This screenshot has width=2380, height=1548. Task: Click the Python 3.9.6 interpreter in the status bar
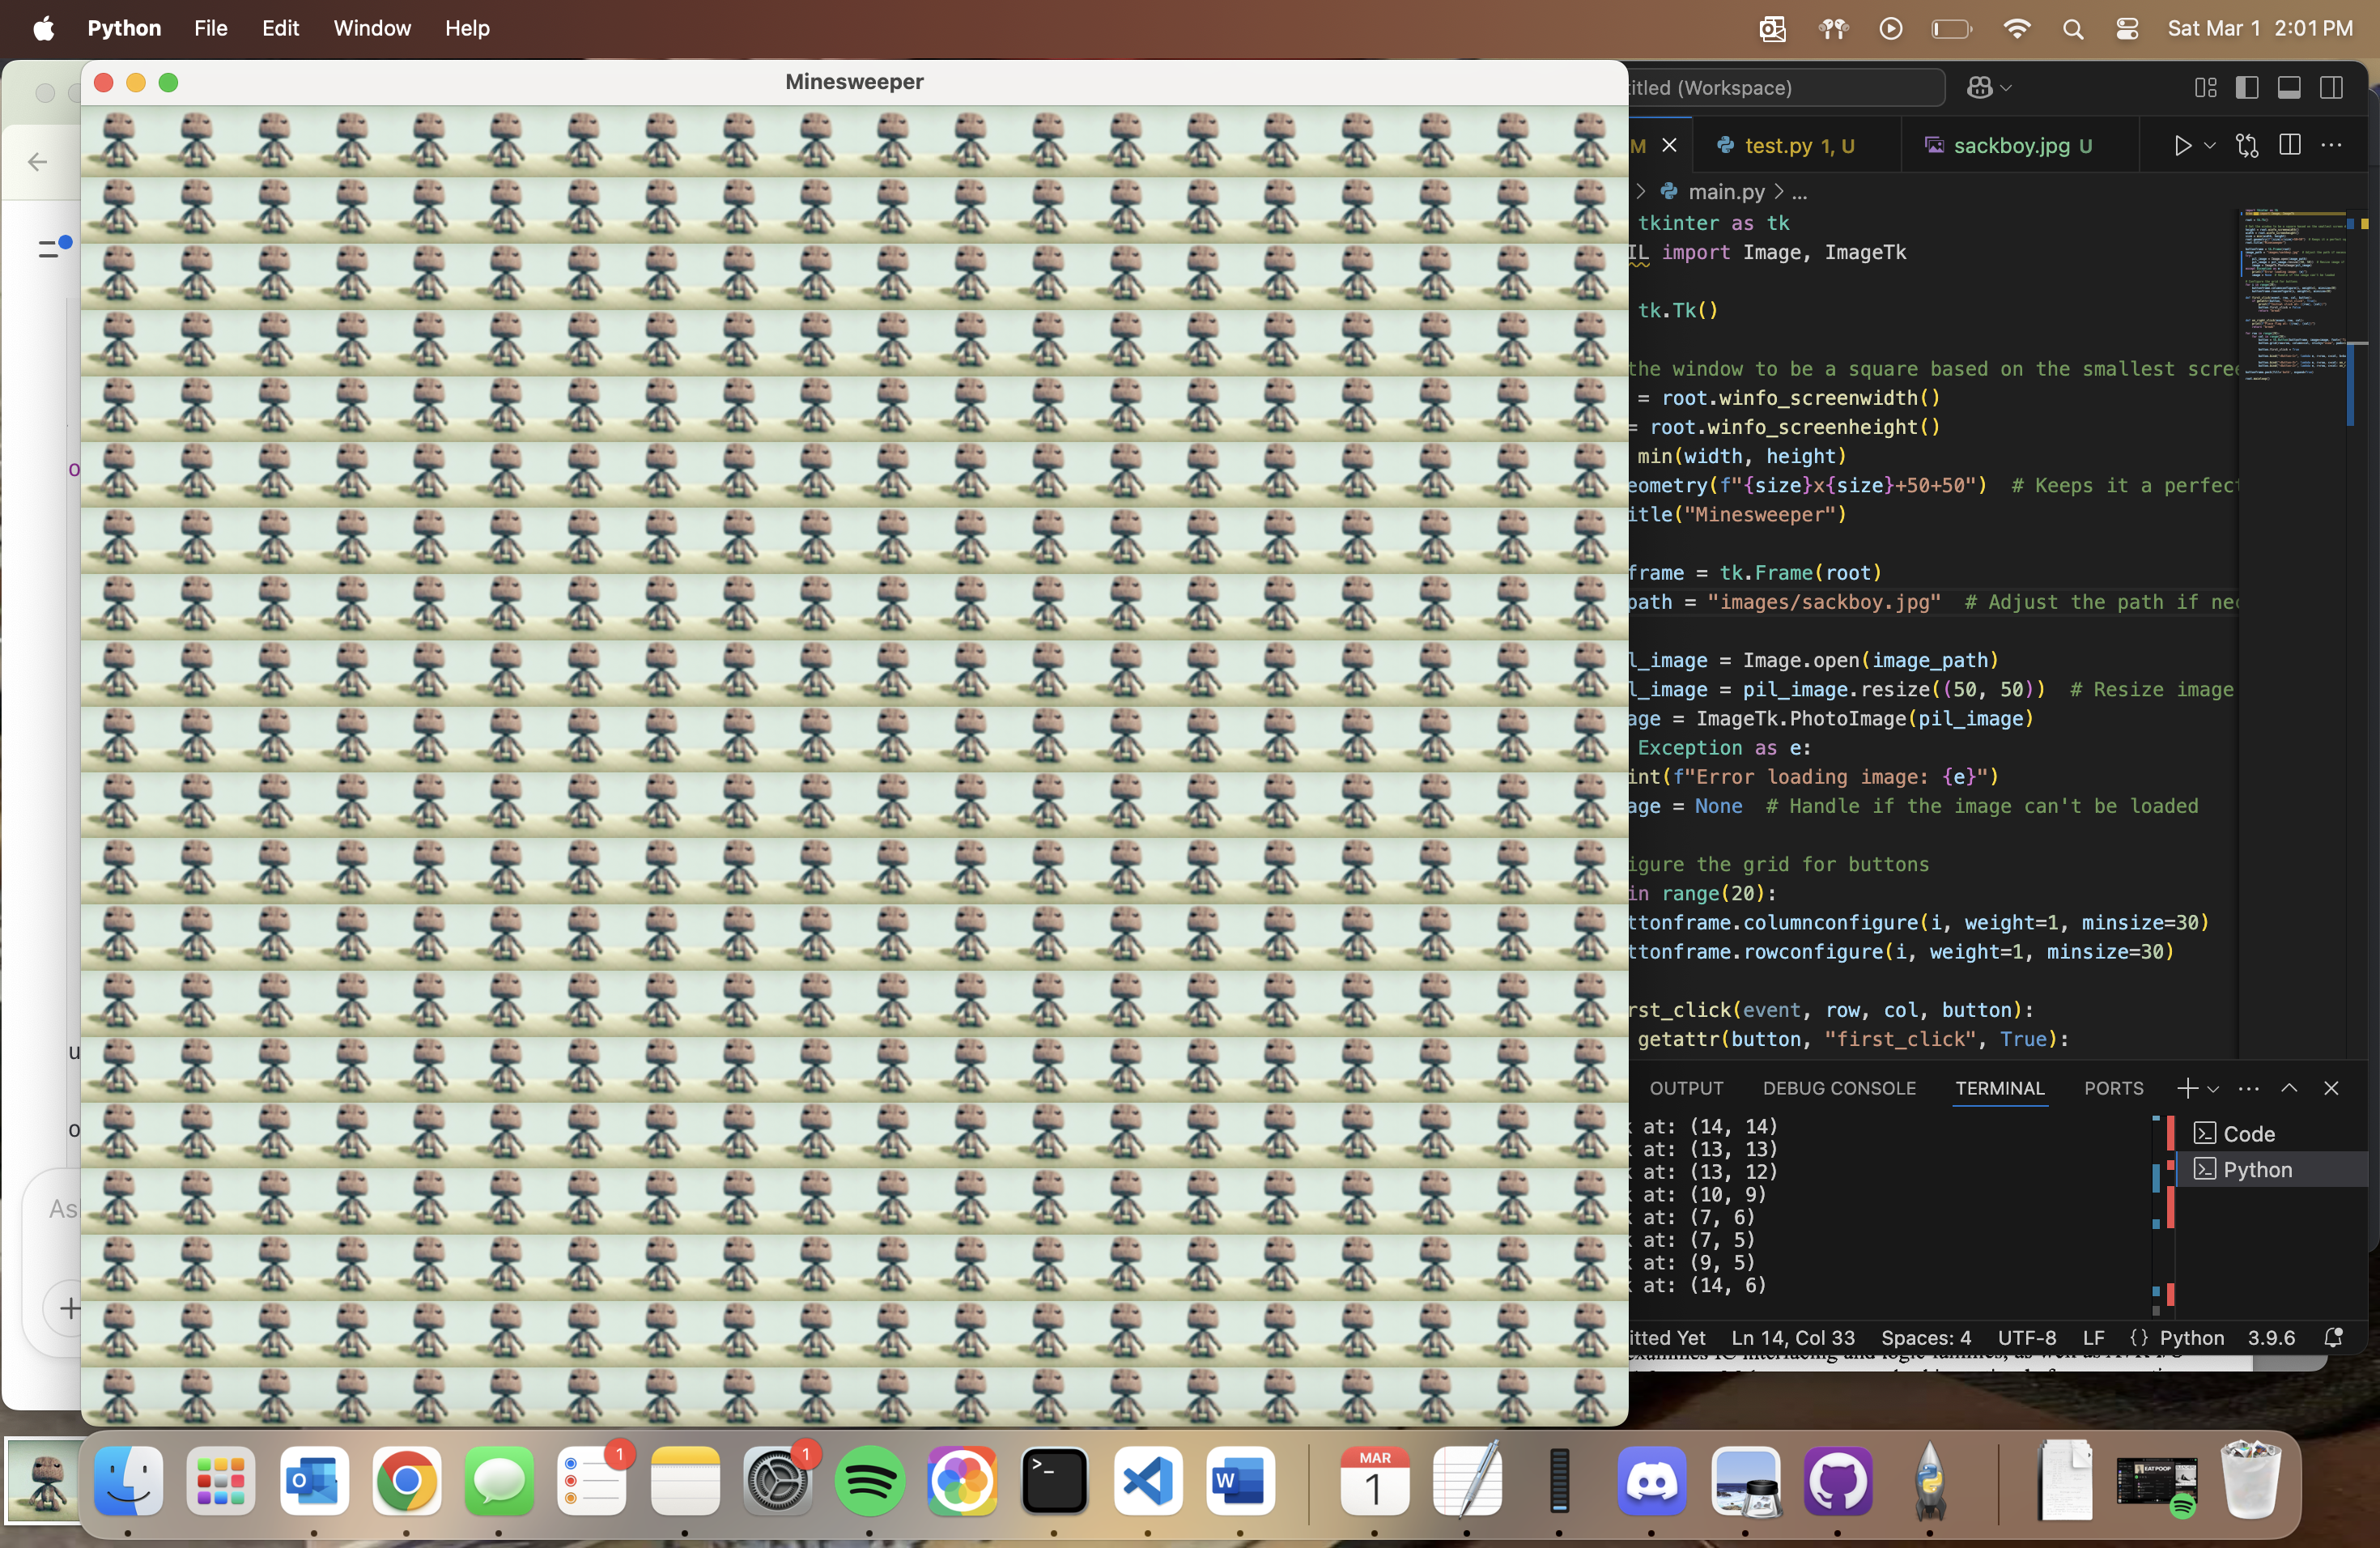[2271, 1338]
